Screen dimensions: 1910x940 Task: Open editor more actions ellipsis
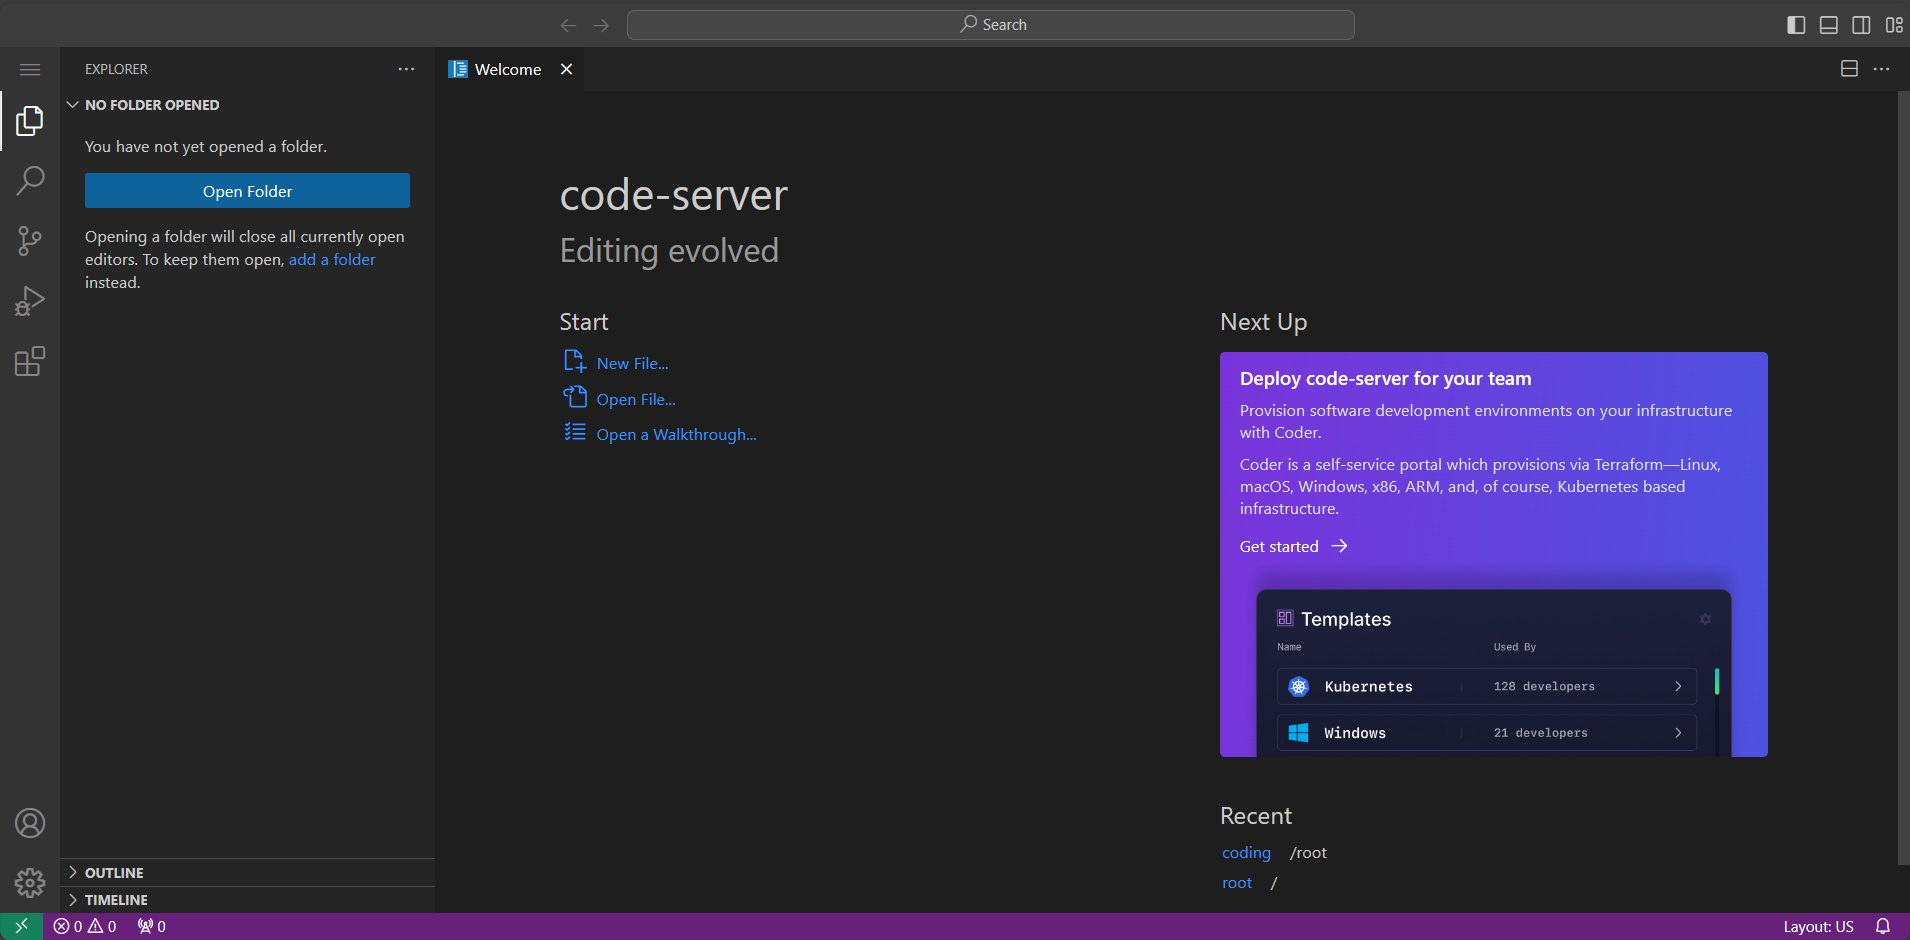pyautogui.click(x=1881, y=69)
